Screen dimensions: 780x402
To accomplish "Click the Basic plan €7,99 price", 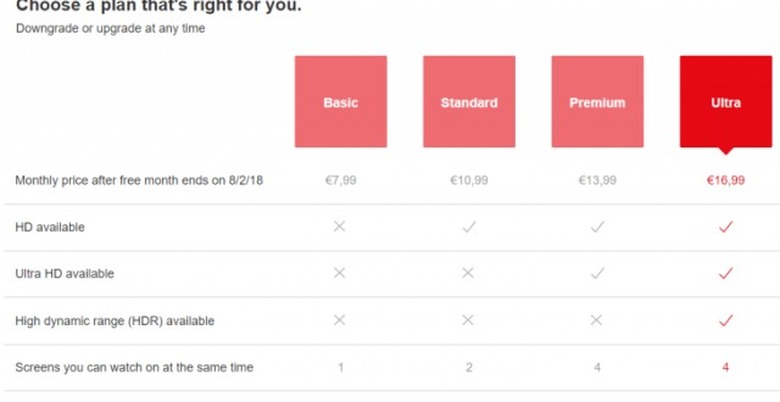I will (340, 181).
